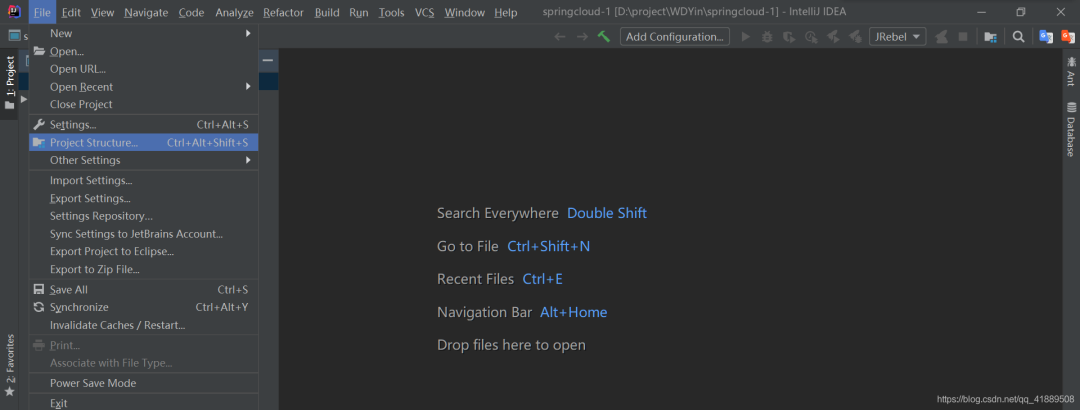Expand the project tree root arrow
Viewport: 1080px width, 410px height.
pyautogui.click(x=24, y=99)
